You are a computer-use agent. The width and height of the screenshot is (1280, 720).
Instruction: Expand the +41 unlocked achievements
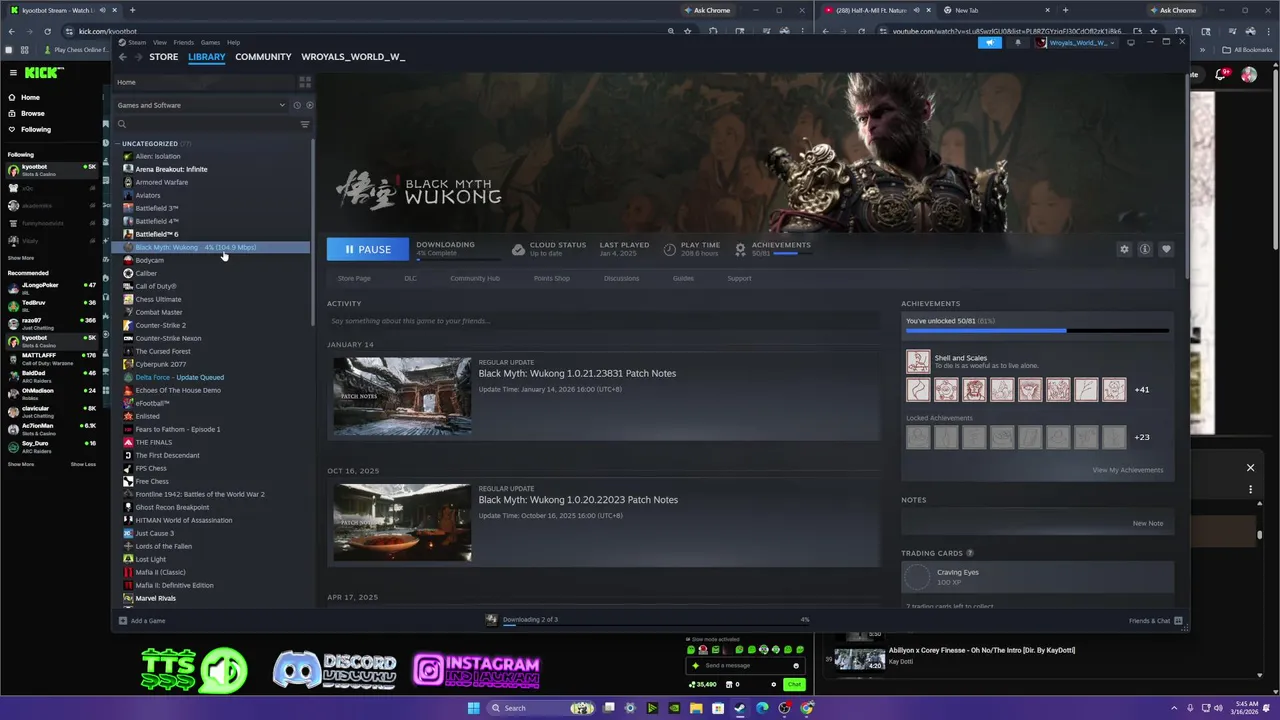tap(1141, 390)
